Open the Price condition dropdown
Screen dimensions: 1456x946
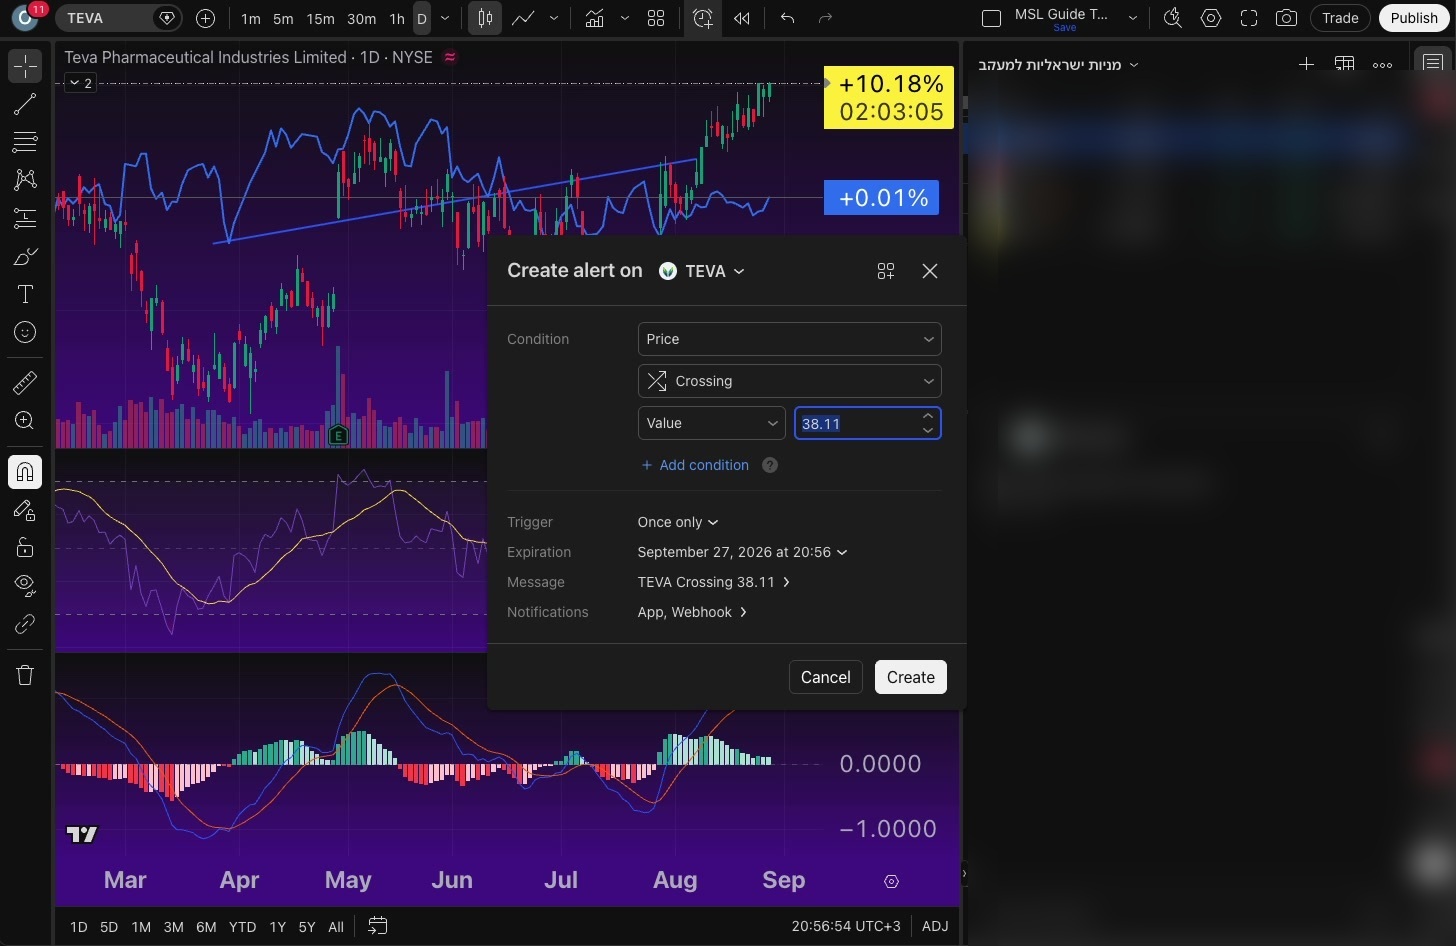click(789, 339)
